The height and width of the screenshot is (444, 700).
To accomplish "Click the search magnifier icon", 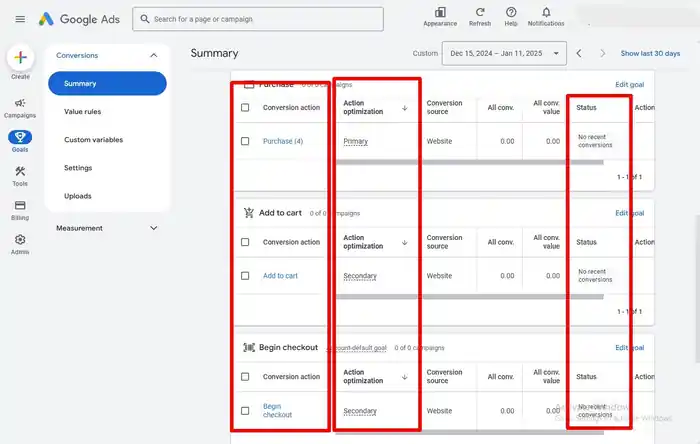I will click(145, 19).
